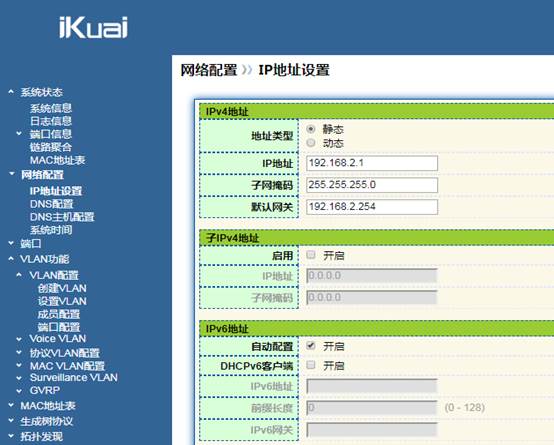Enable the 子IPv4地址 启用 checkbox
The width and height of the screenshot is (554, 445).
(311, 255)
